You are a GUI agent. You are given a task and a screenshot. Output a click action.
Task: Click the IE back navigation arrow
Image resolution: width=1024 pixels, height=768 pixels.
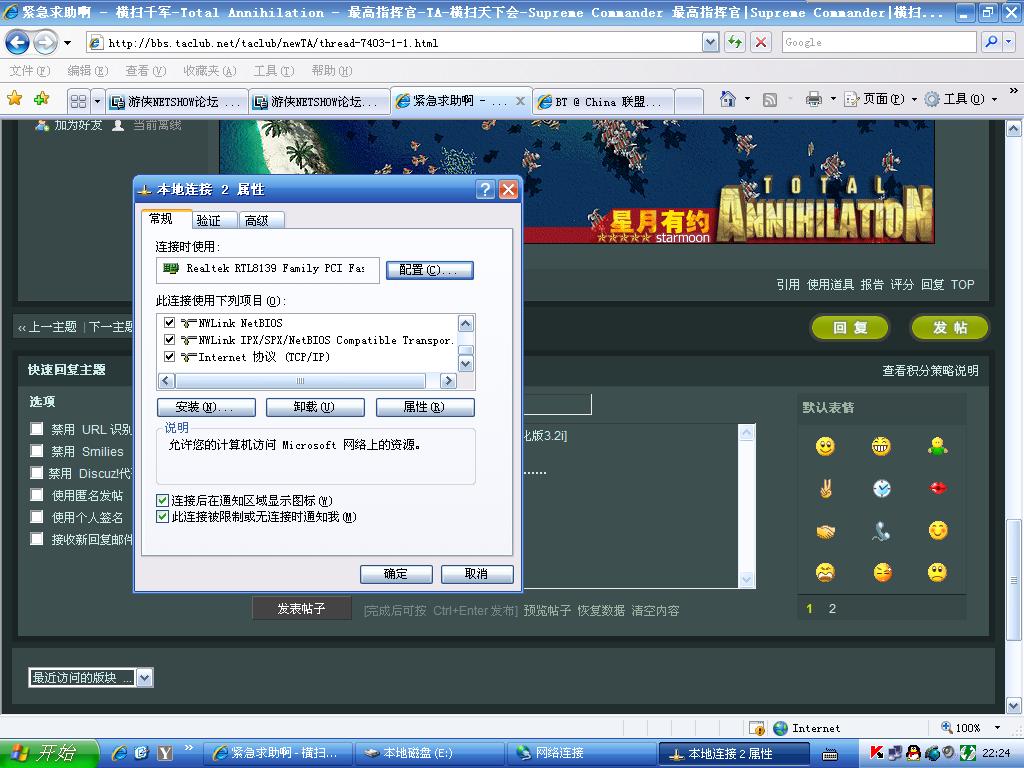[18, 43]
